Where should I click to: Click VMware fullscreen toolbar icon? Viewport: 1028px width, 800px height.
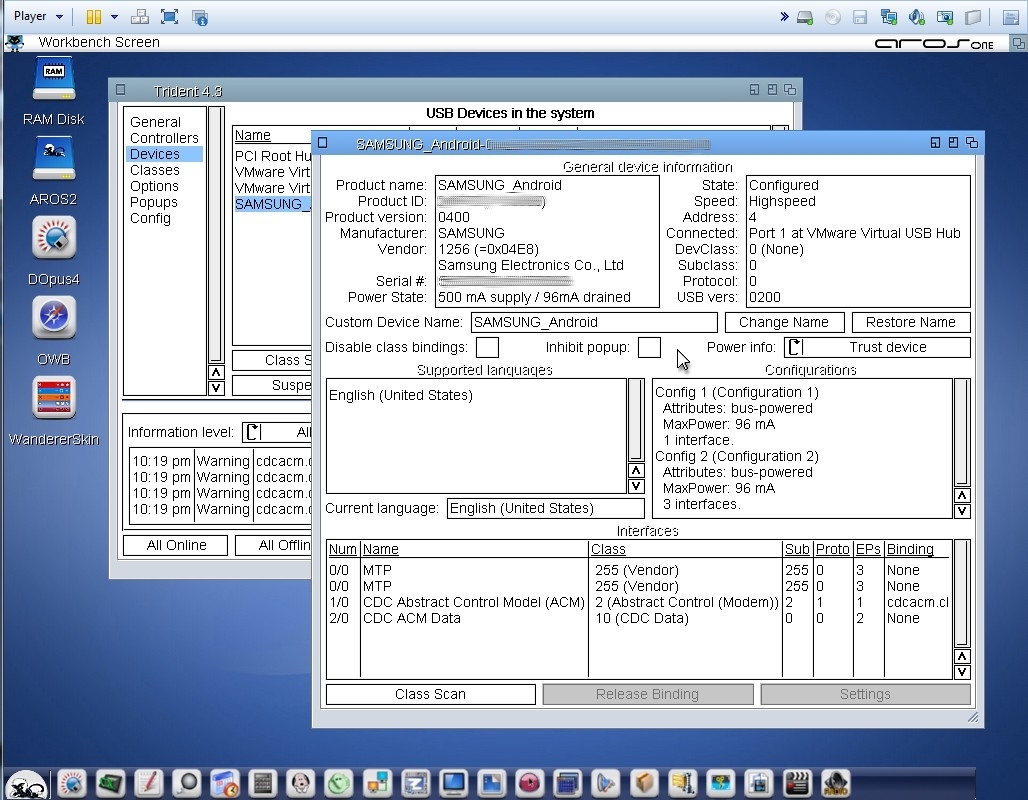tap(169, 17)
